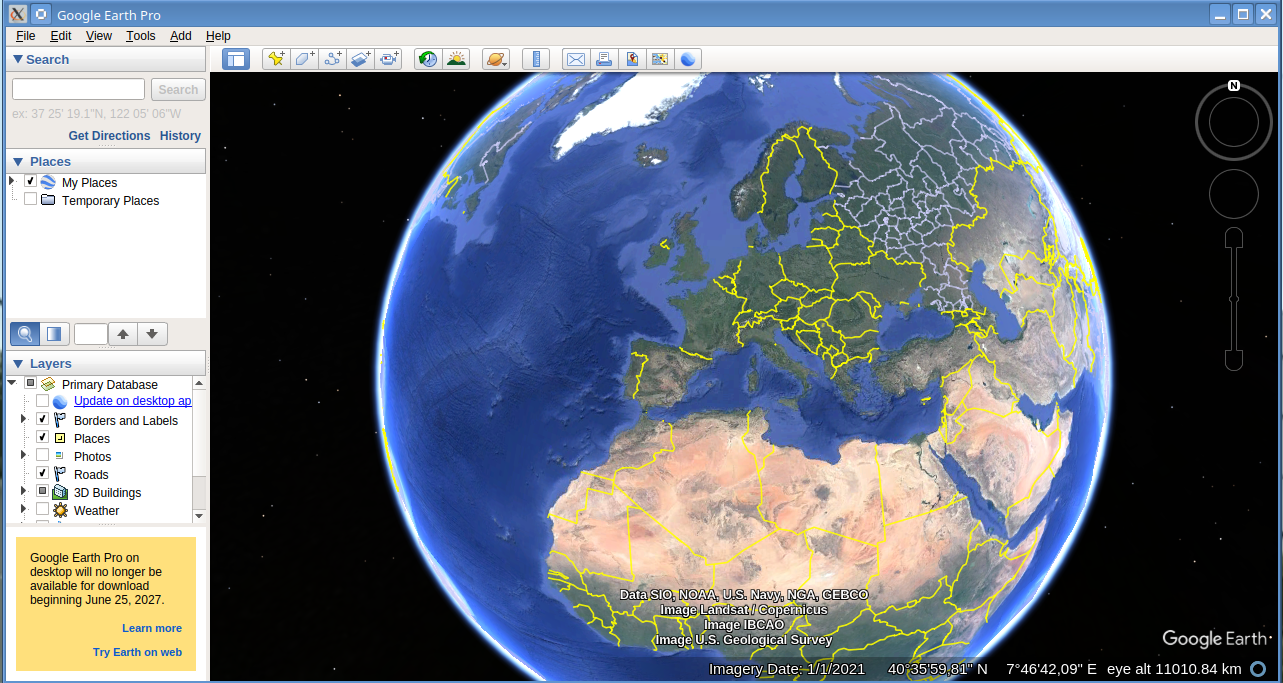Toggle sunlight across the landscape
Screen dimensions: 1283x683
[x=456, y=59]
